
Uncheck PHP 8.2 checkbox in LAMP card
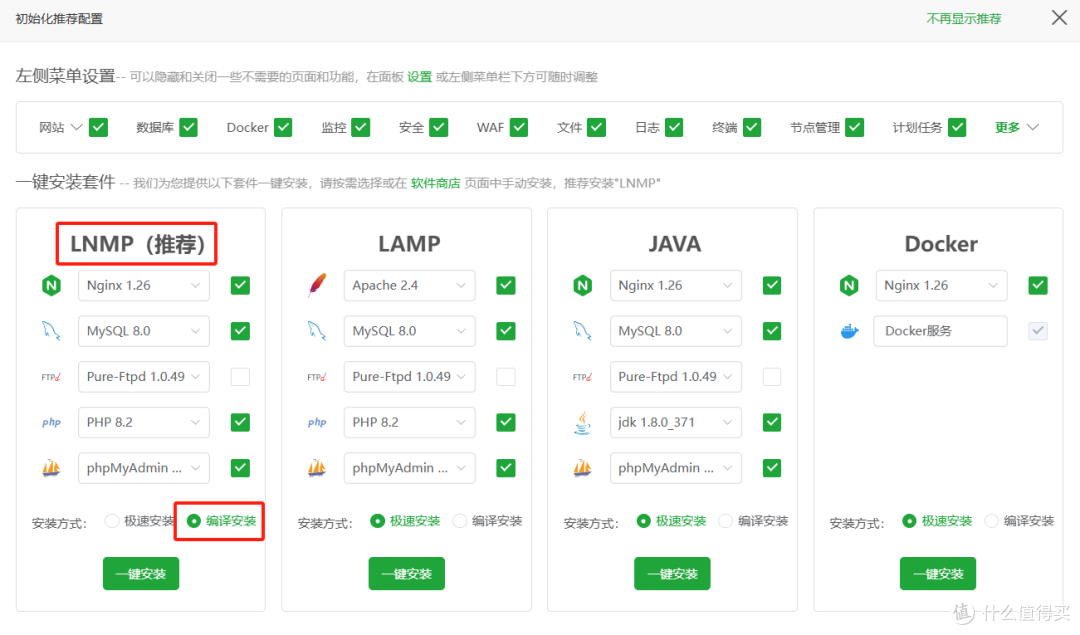point(506,422)
